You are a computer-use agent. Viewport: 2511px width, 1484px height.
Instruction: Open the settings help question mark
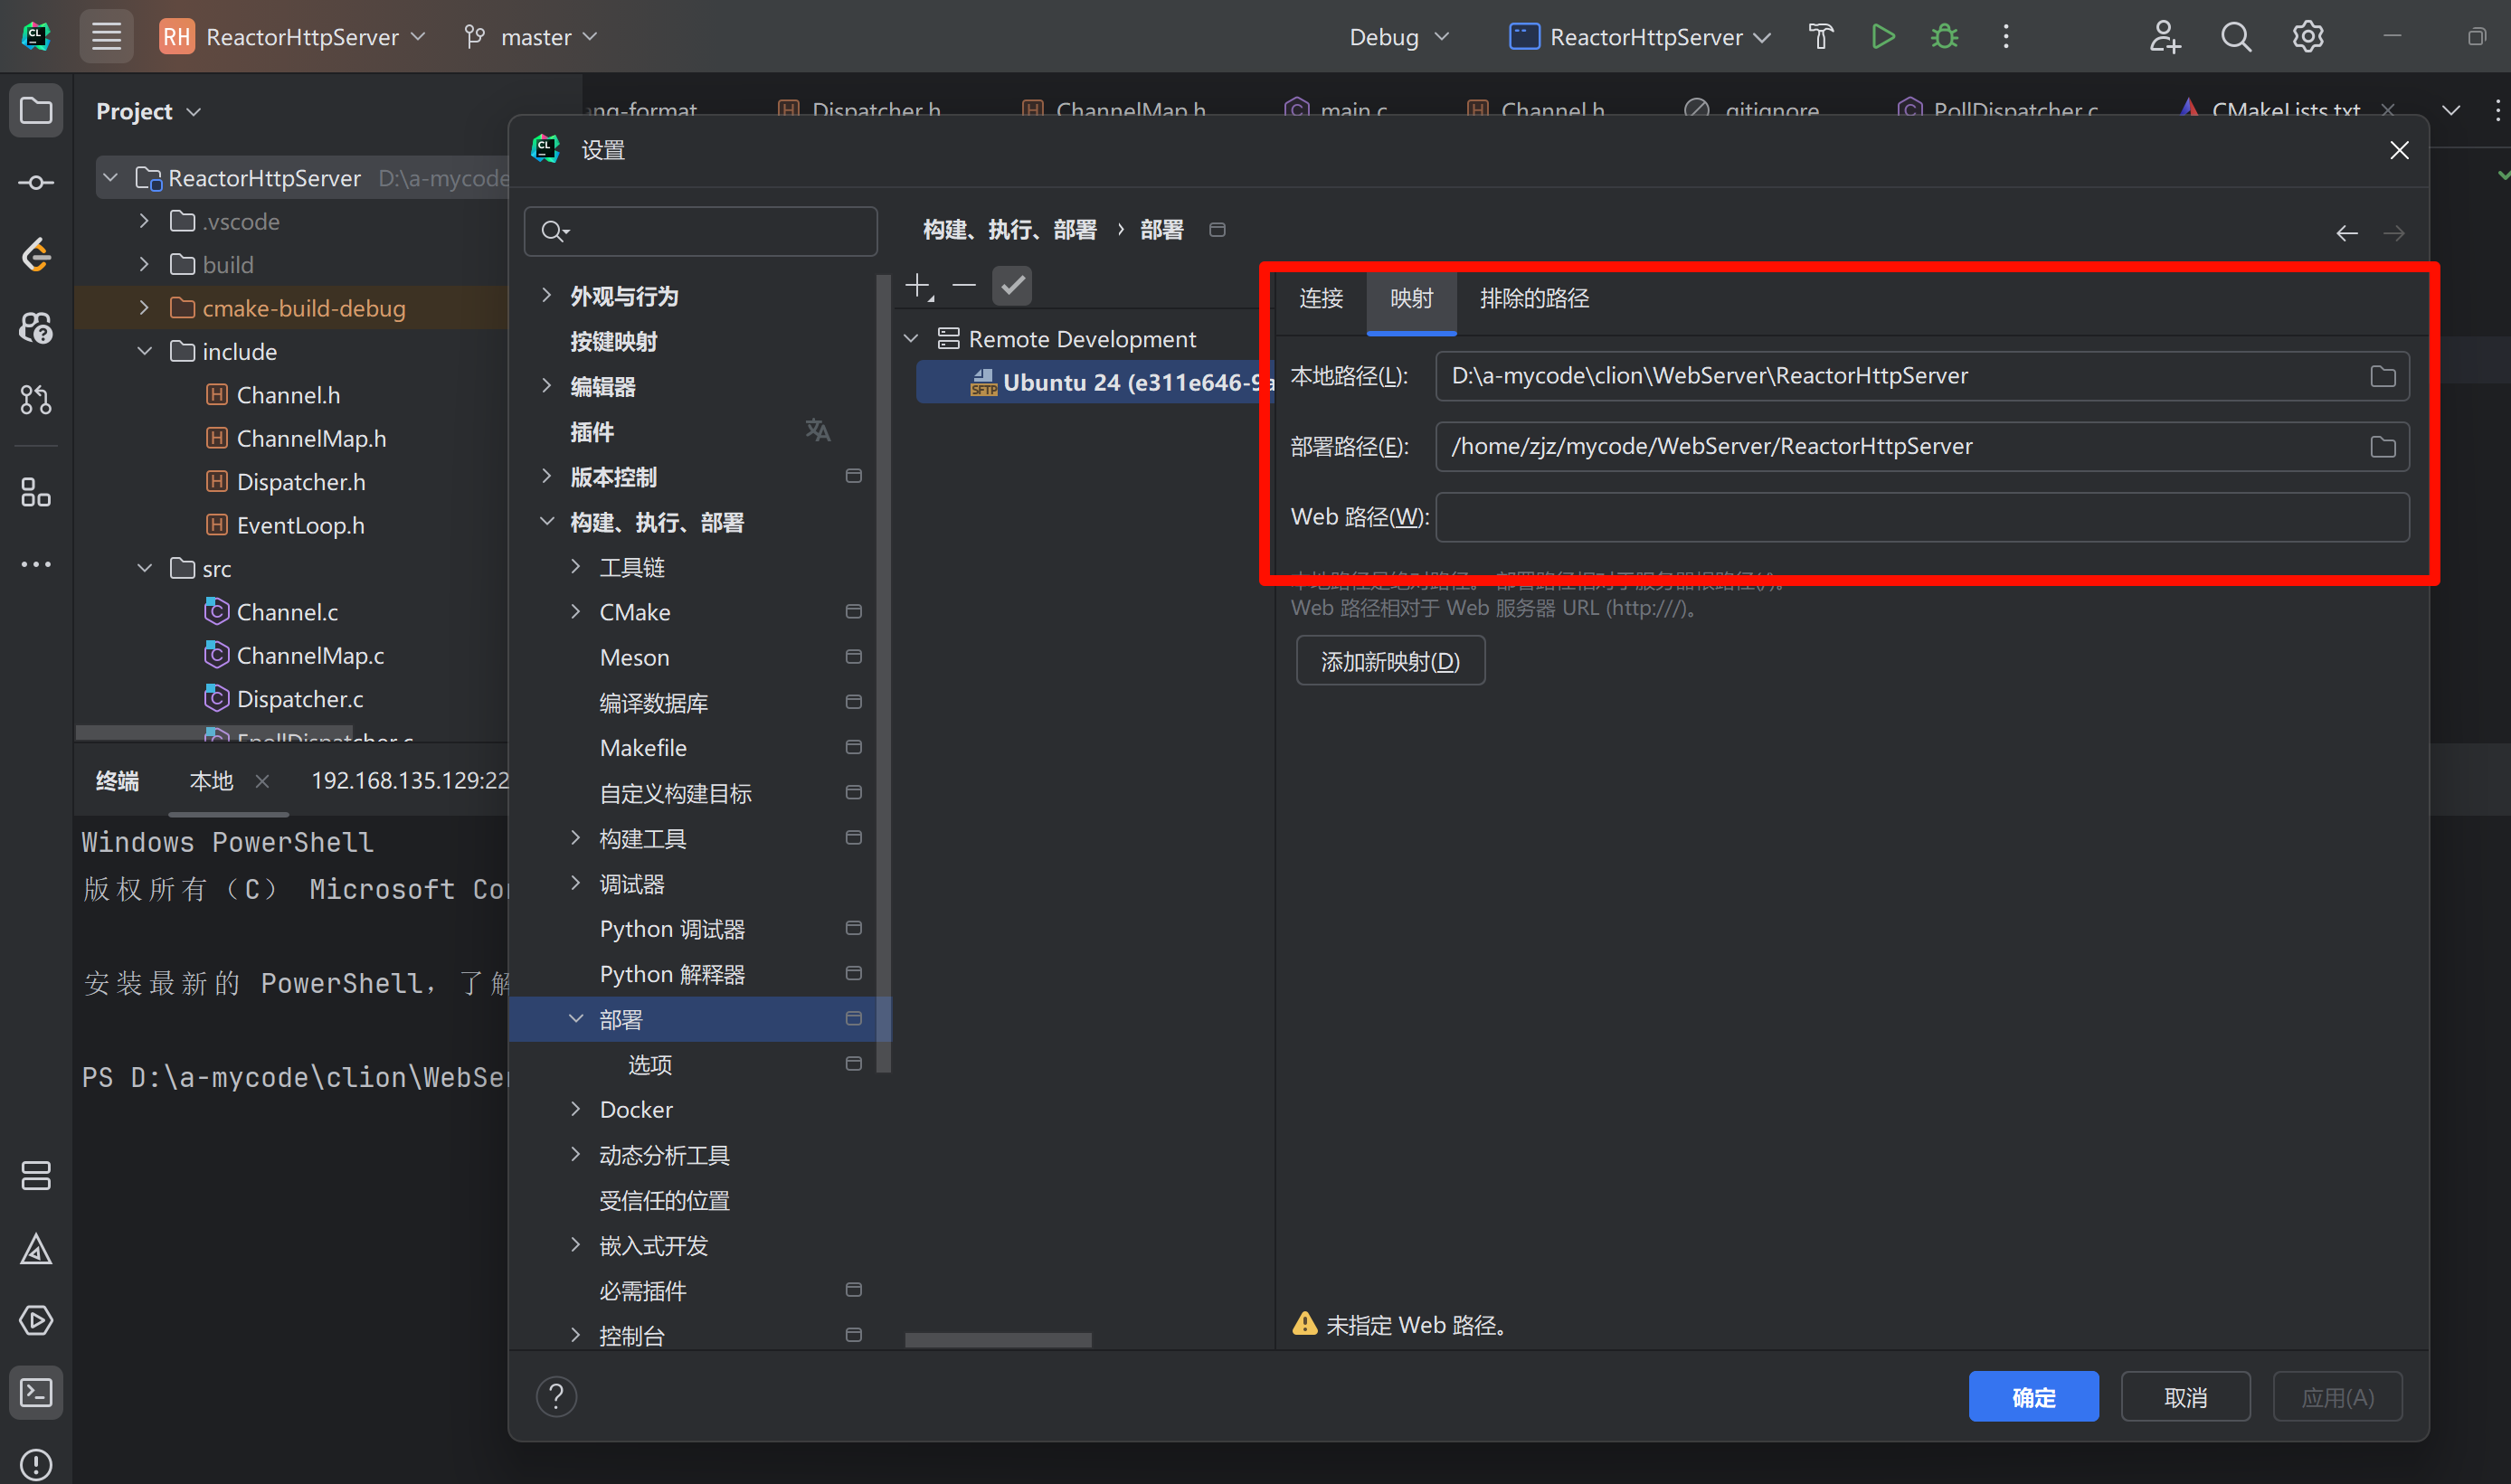click(x=556, y=1396)
